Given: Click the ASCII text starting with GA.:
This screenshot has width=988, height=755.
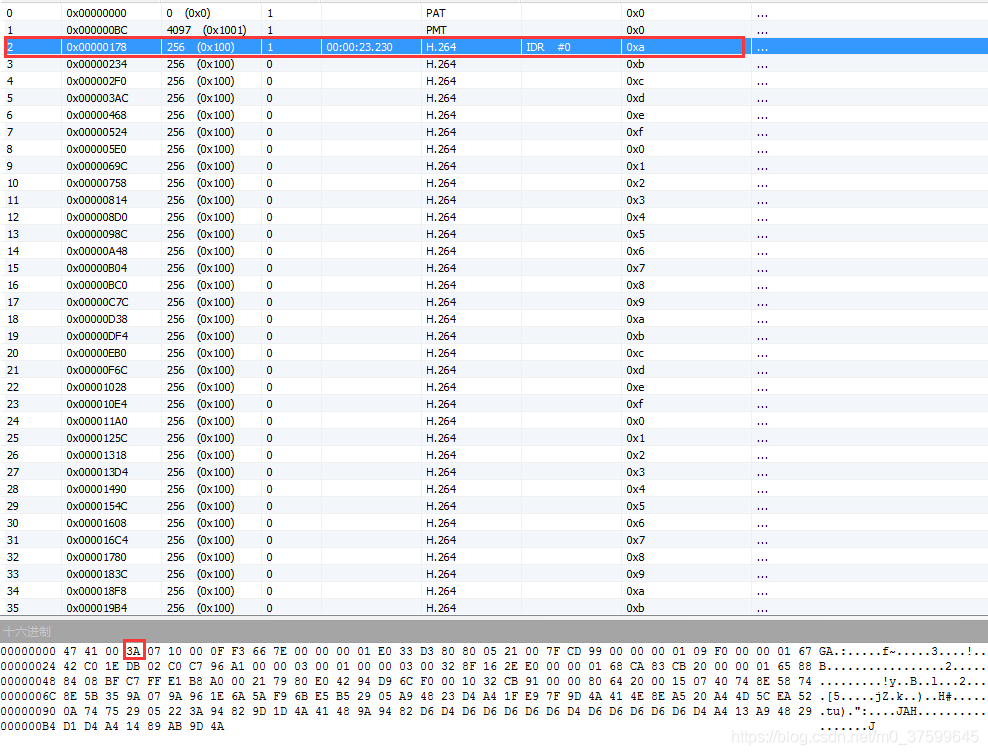Looking at the screenshot, I should coord(903,651).
